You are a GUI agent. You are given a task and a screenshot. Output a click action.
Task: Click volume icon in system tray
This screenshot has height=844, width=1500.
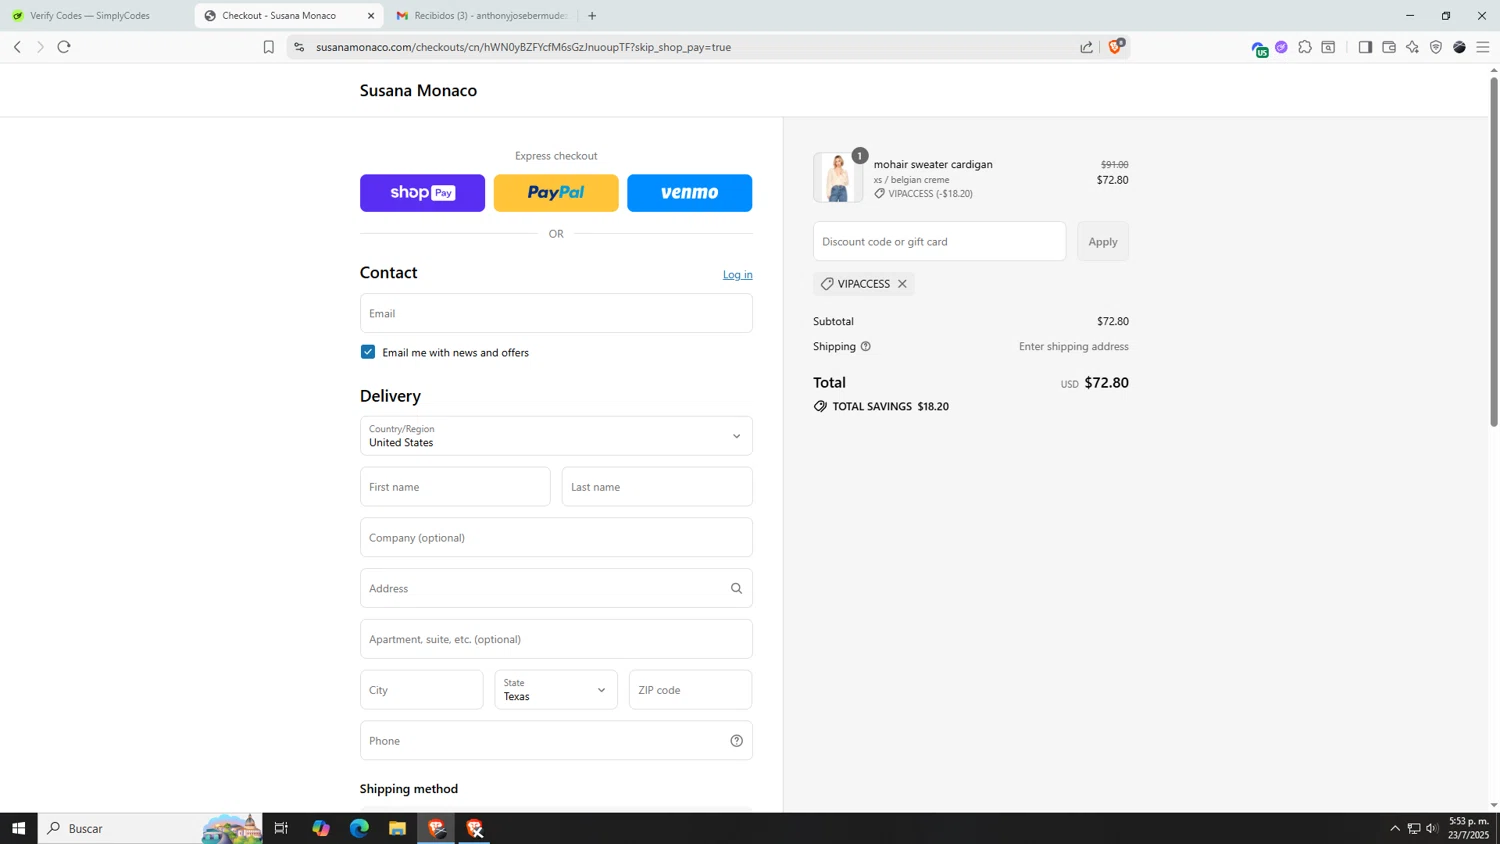pos(1432,828)
